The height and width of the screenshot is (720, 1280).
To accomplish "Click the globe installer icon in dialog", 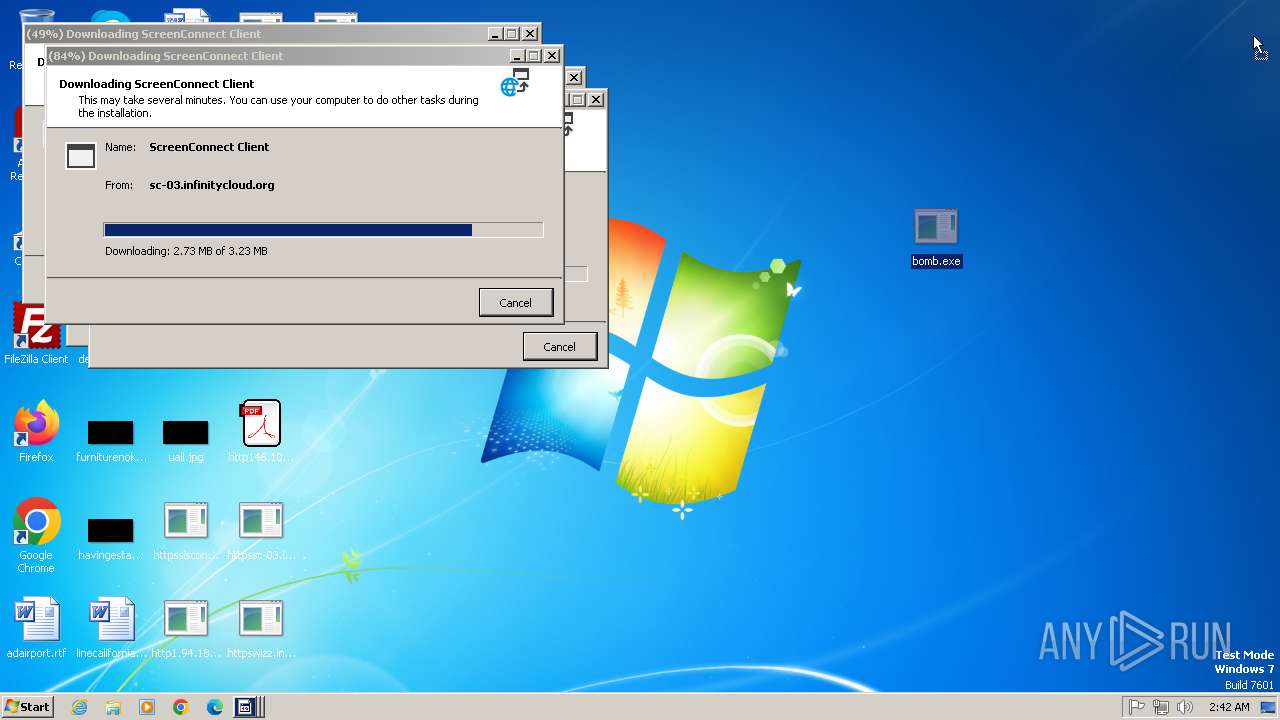I will click(515, 83).
